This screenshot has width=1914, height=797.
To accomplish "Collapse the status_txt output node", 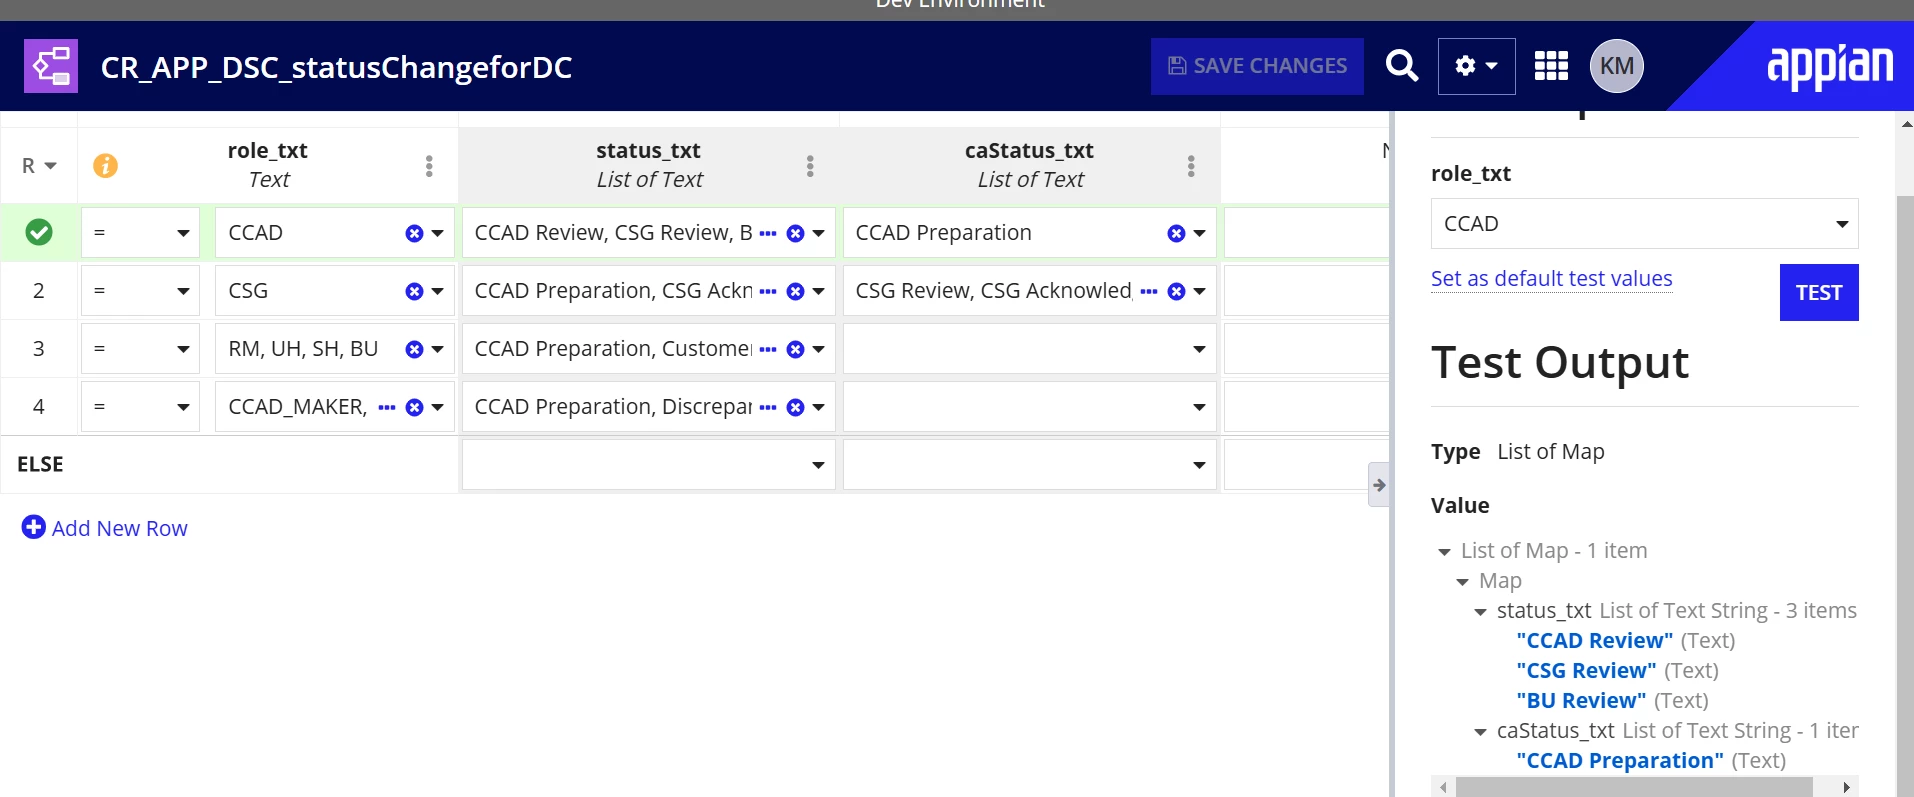I will point(1480,612).
